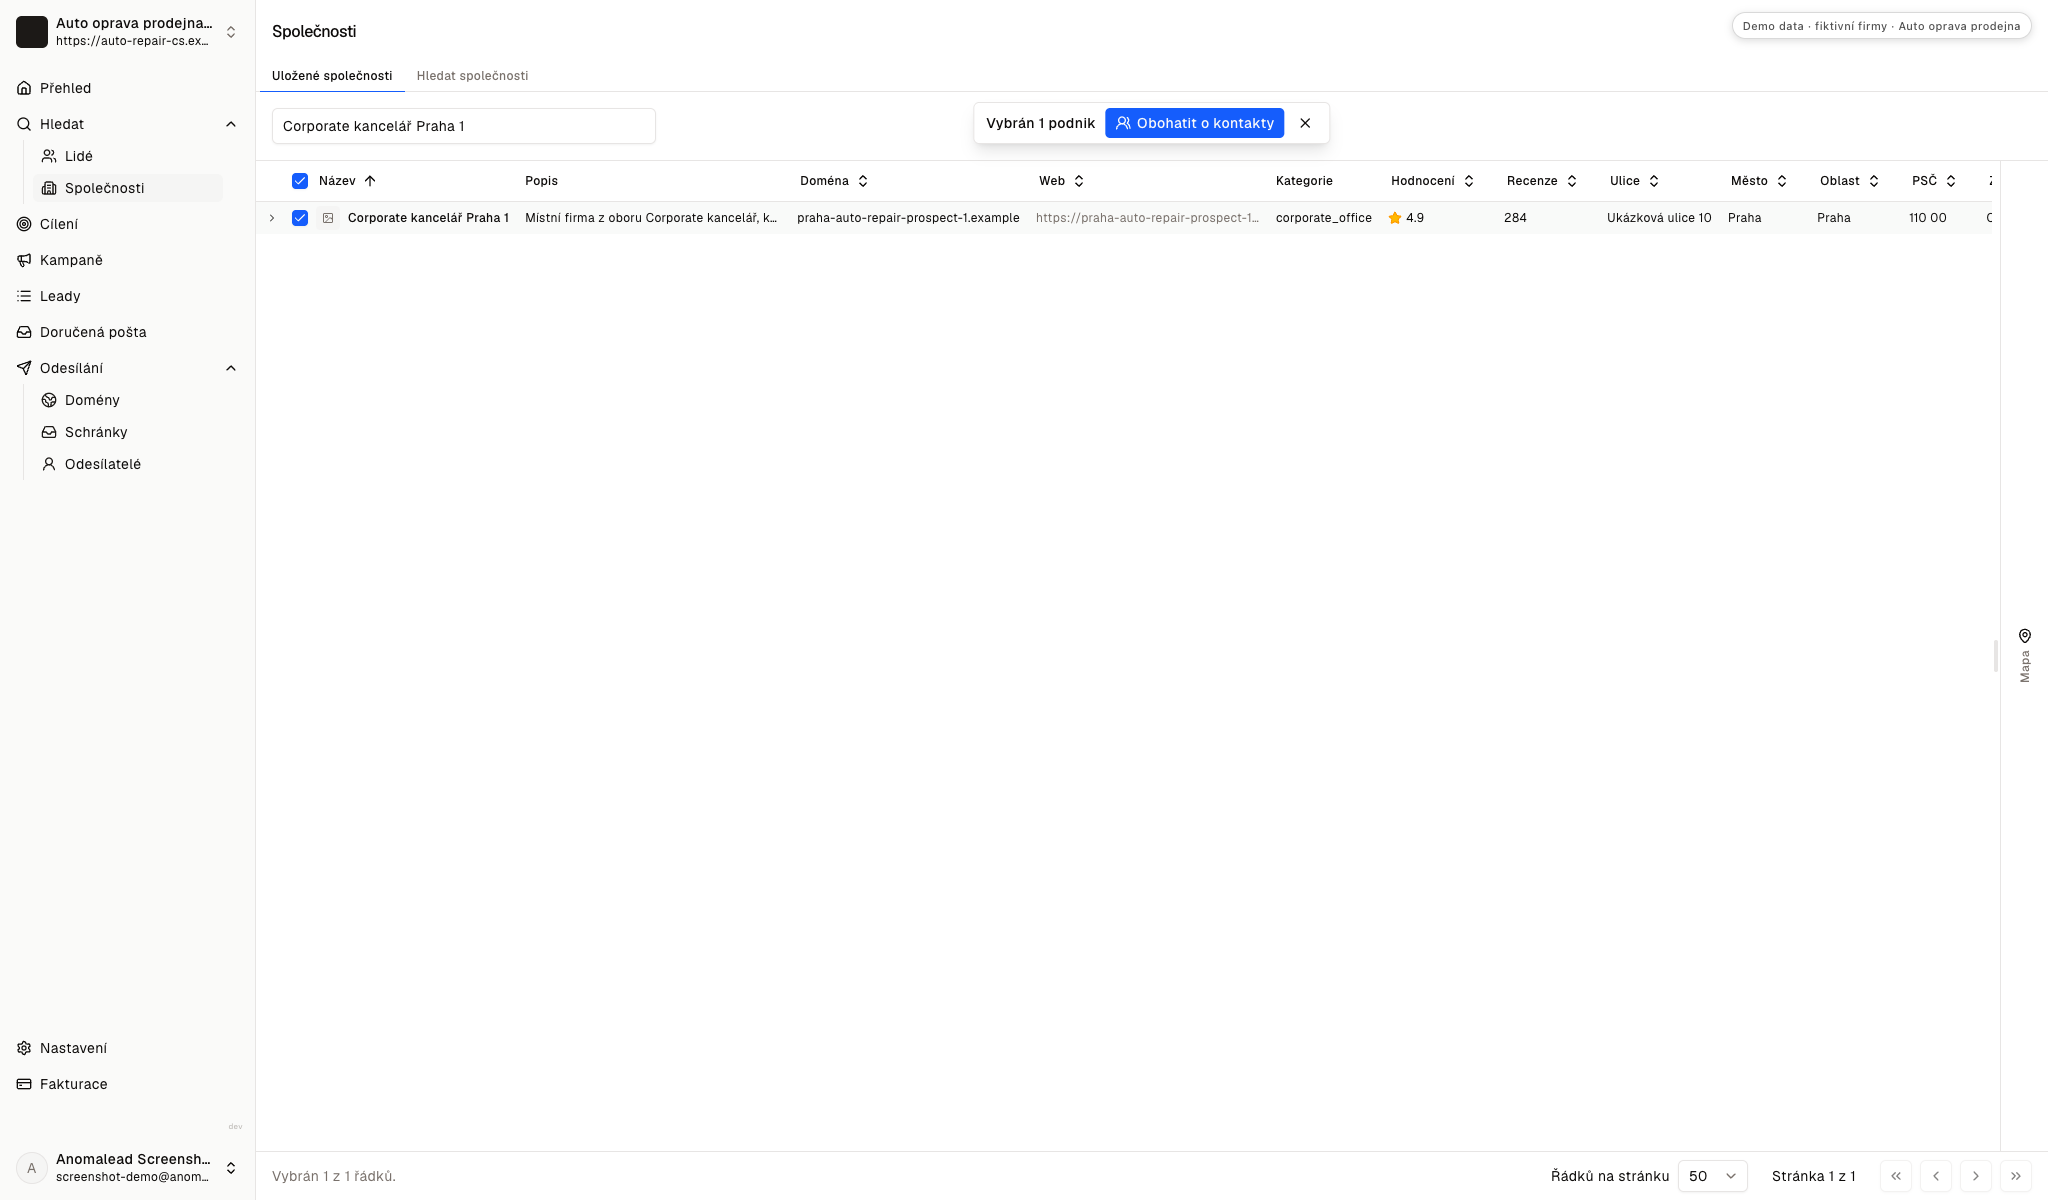Open rows per page dropdown showing 50
The image size is (2048, 1200).
click(1712, 1176)
